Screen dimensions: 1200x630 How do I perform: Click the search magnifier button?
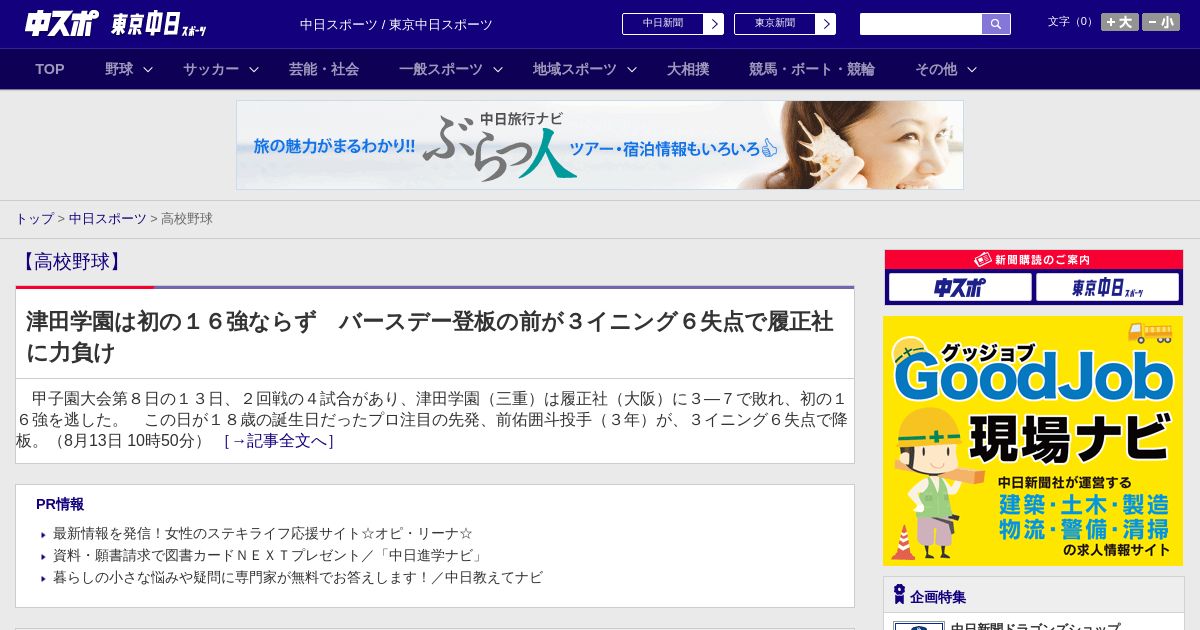(996, 24)
